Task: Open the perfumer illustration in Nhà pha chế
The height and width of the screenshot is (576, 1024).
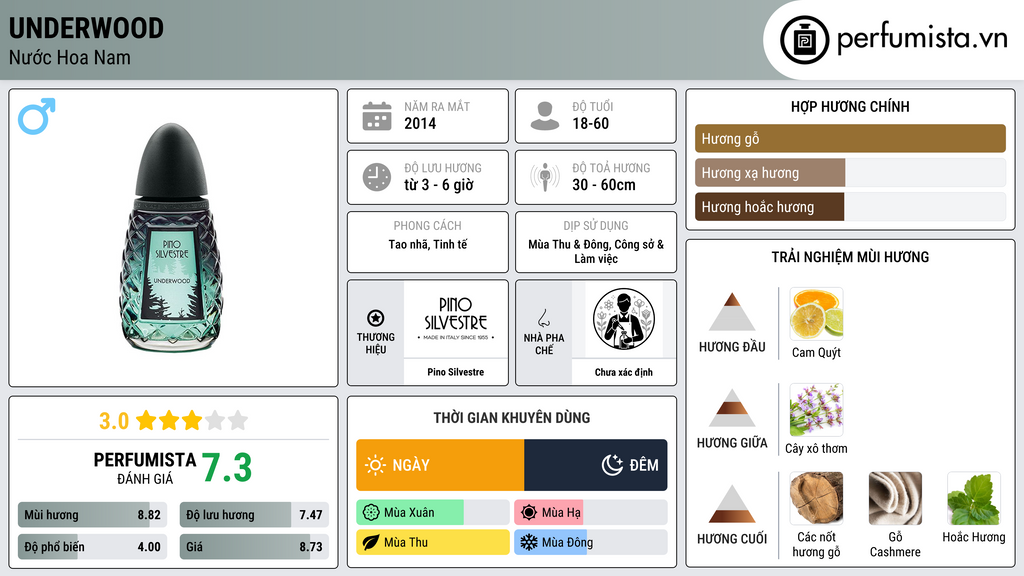Action: point(624,319)
